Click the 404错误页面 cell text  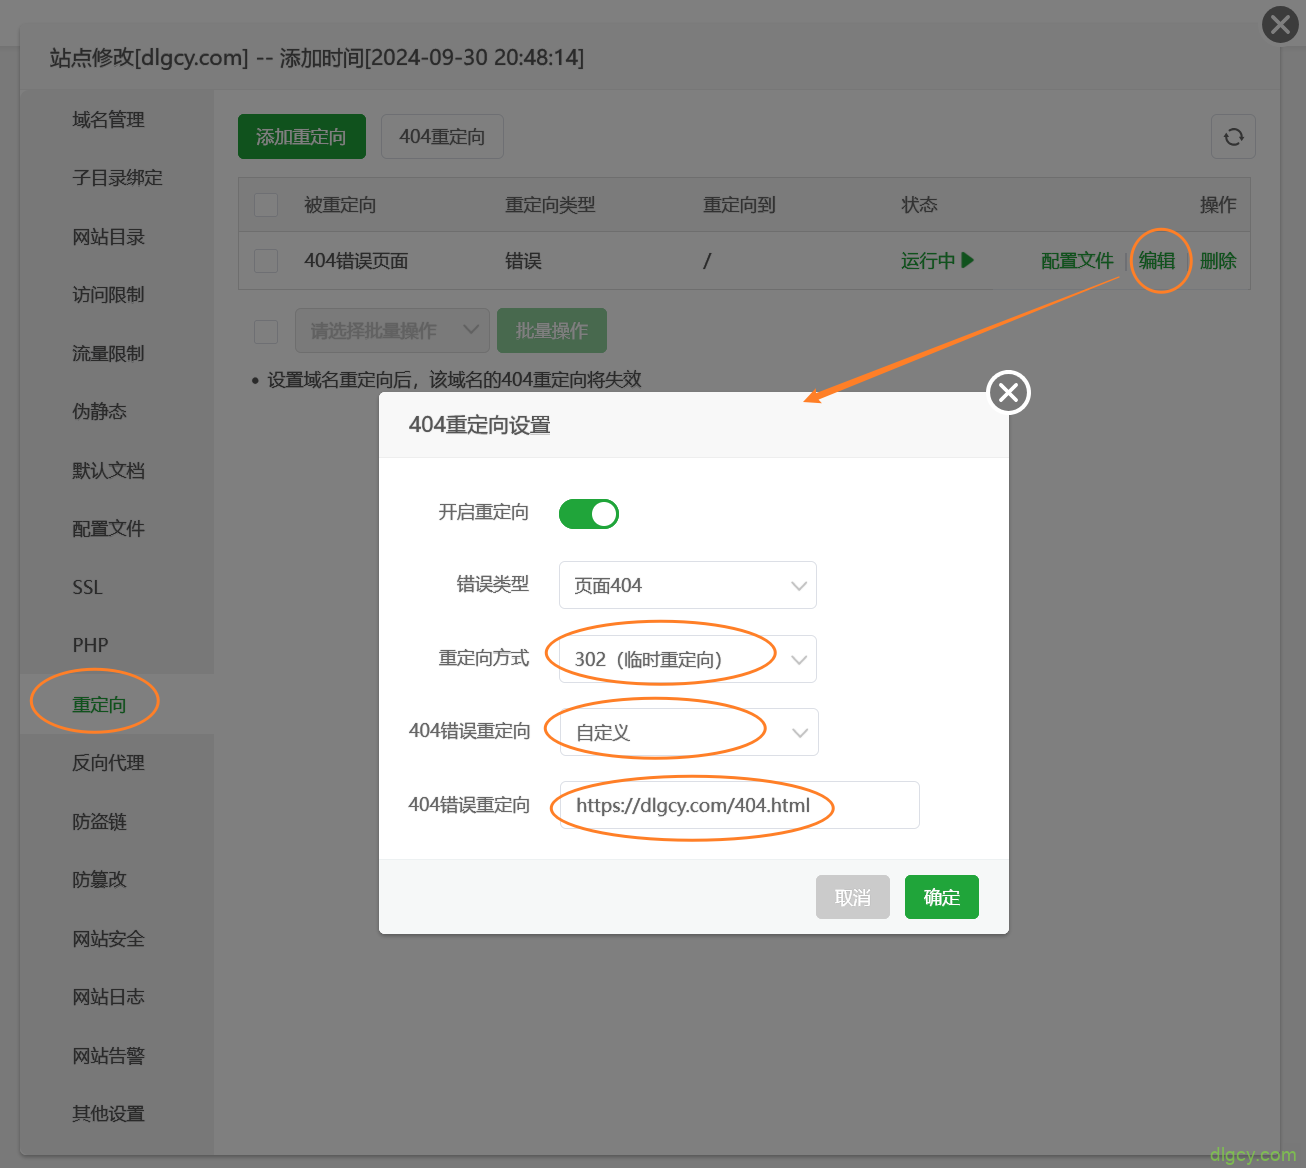point(356,261)
